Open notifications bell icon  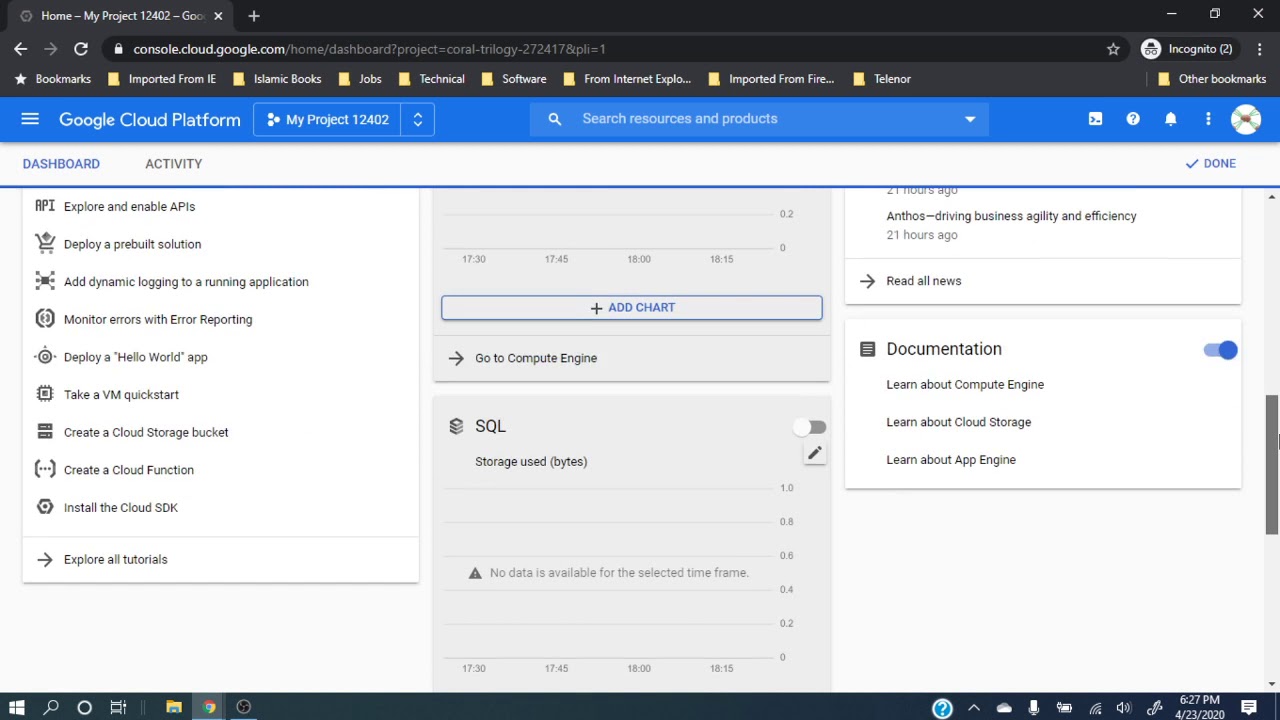tap(1170, 119)
